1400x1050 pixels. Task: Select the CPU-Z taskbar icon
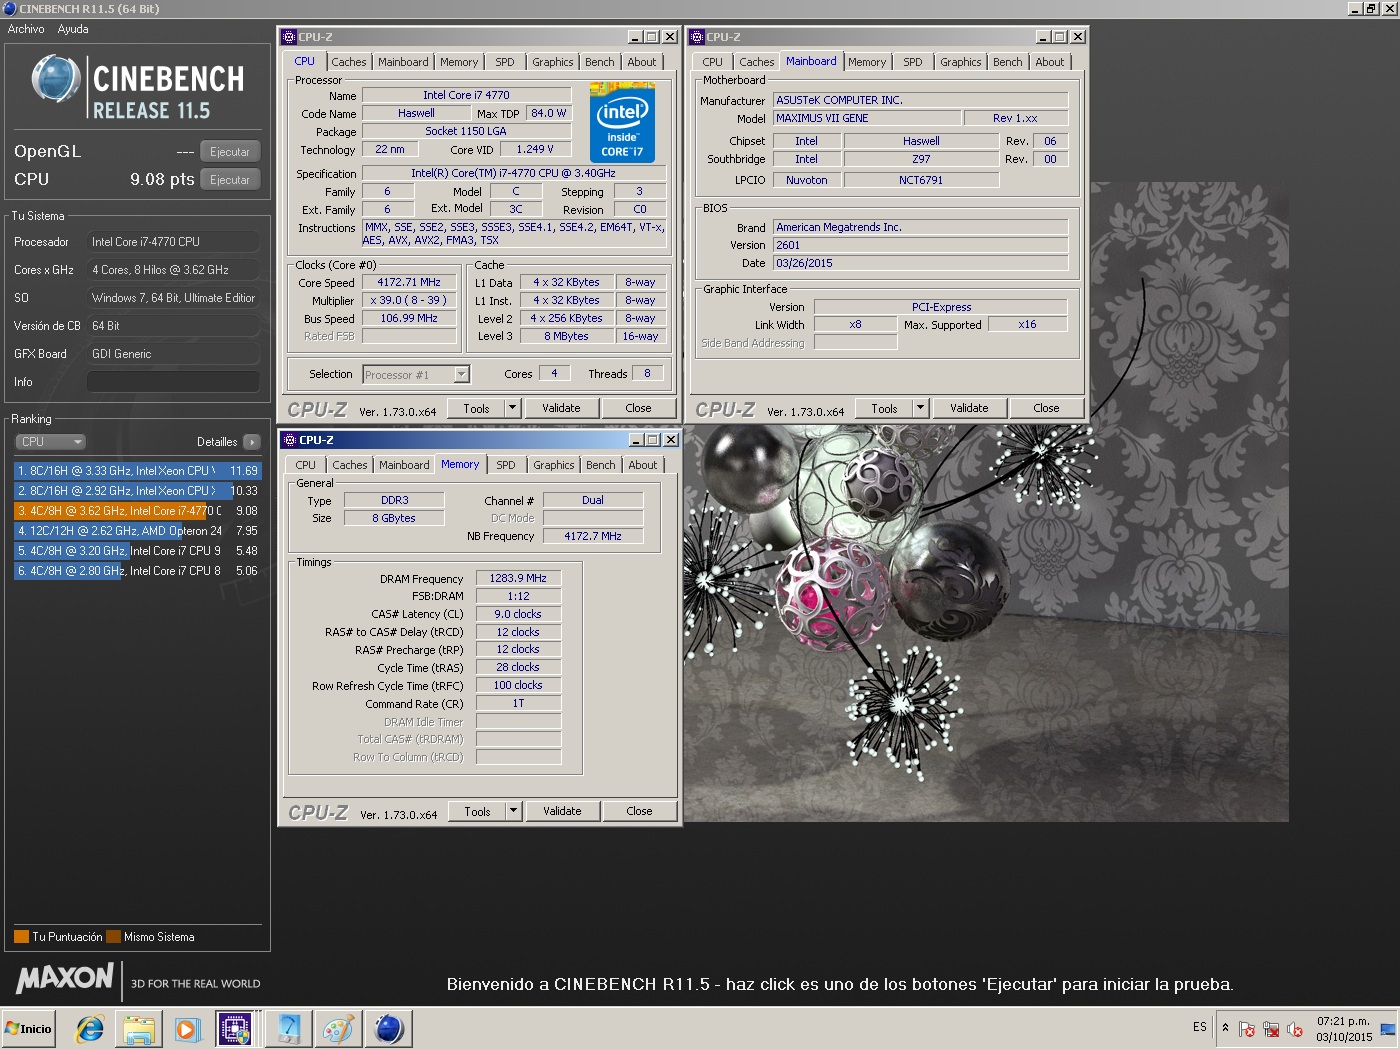click(236, 1029)
